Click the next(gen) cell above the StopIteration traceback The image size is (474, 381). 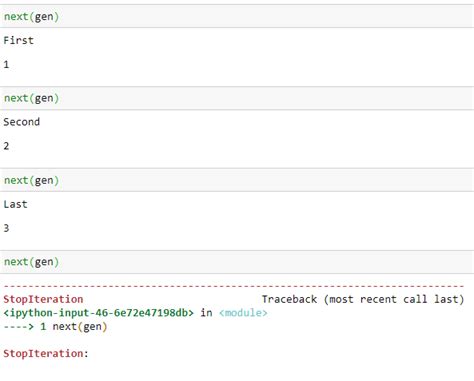[237, 262]
